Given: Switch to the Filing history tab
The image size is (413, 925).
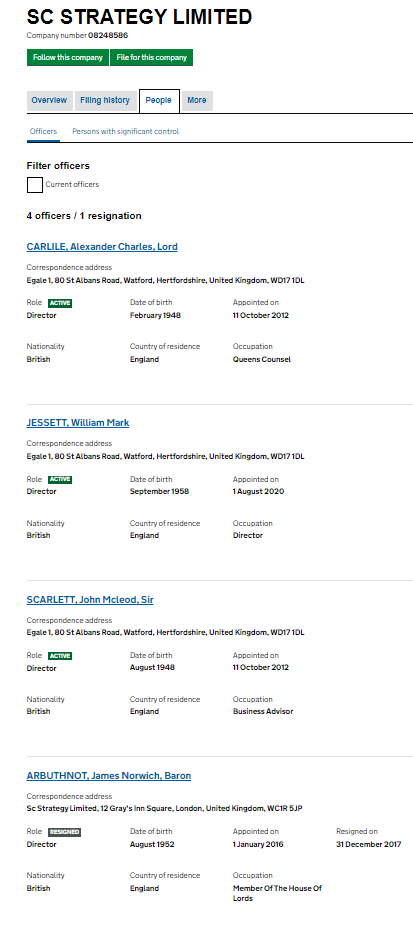Looking at the screenshot, I should pyautogui.click(x=105, y=100).
